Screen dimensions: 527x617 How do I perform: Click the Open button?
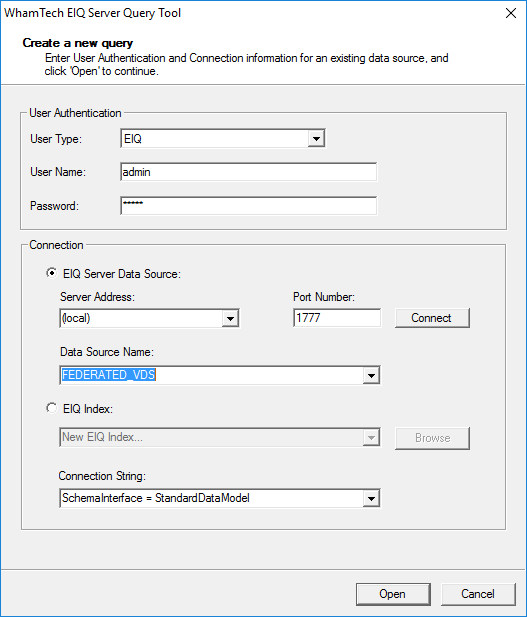(x=393, y=594)
